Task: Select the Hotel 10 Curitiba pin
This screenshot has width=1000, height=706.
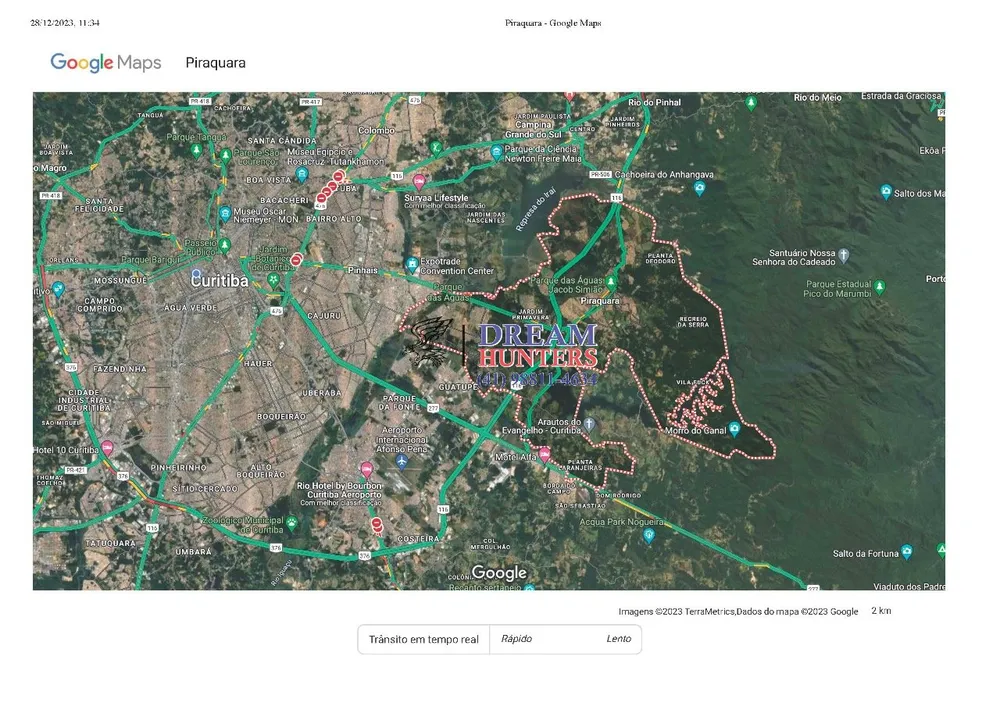Action: coord(107,448)
